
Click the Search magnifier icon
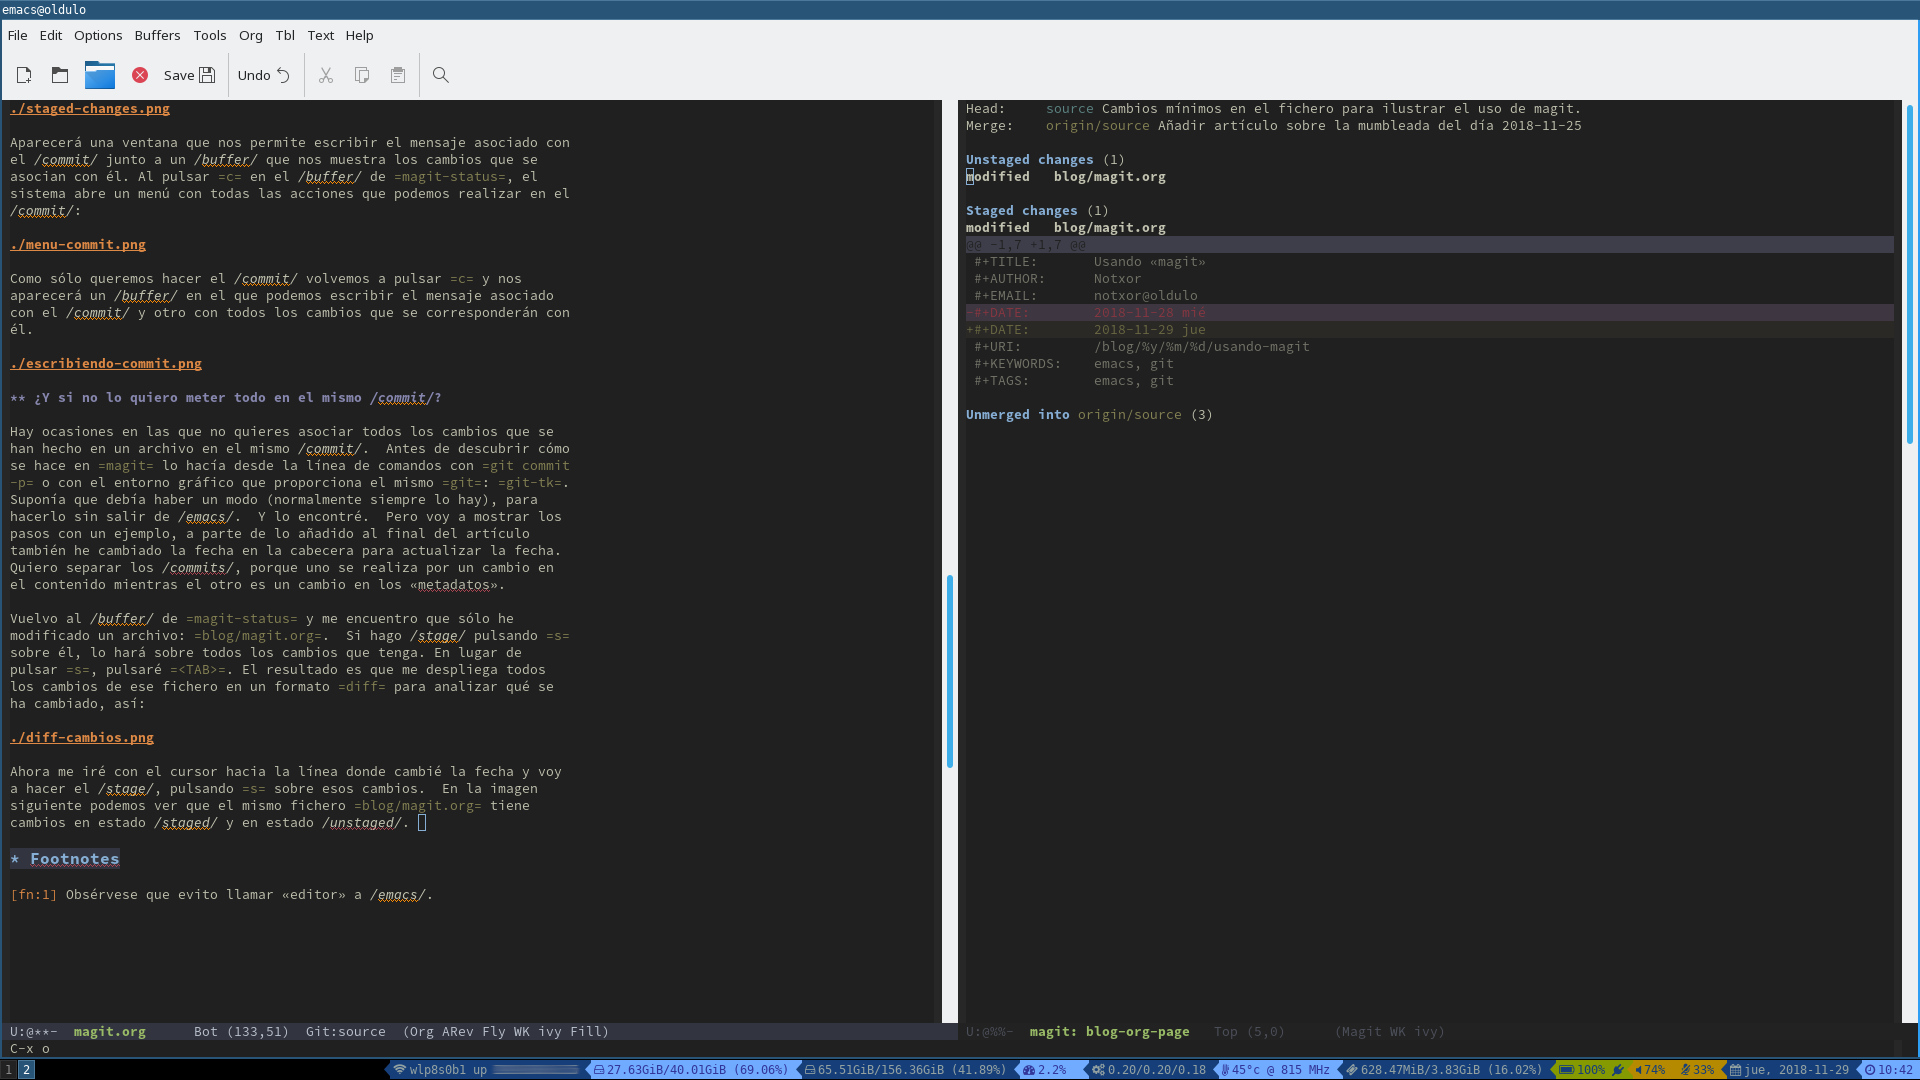click(x=441, y=75)
